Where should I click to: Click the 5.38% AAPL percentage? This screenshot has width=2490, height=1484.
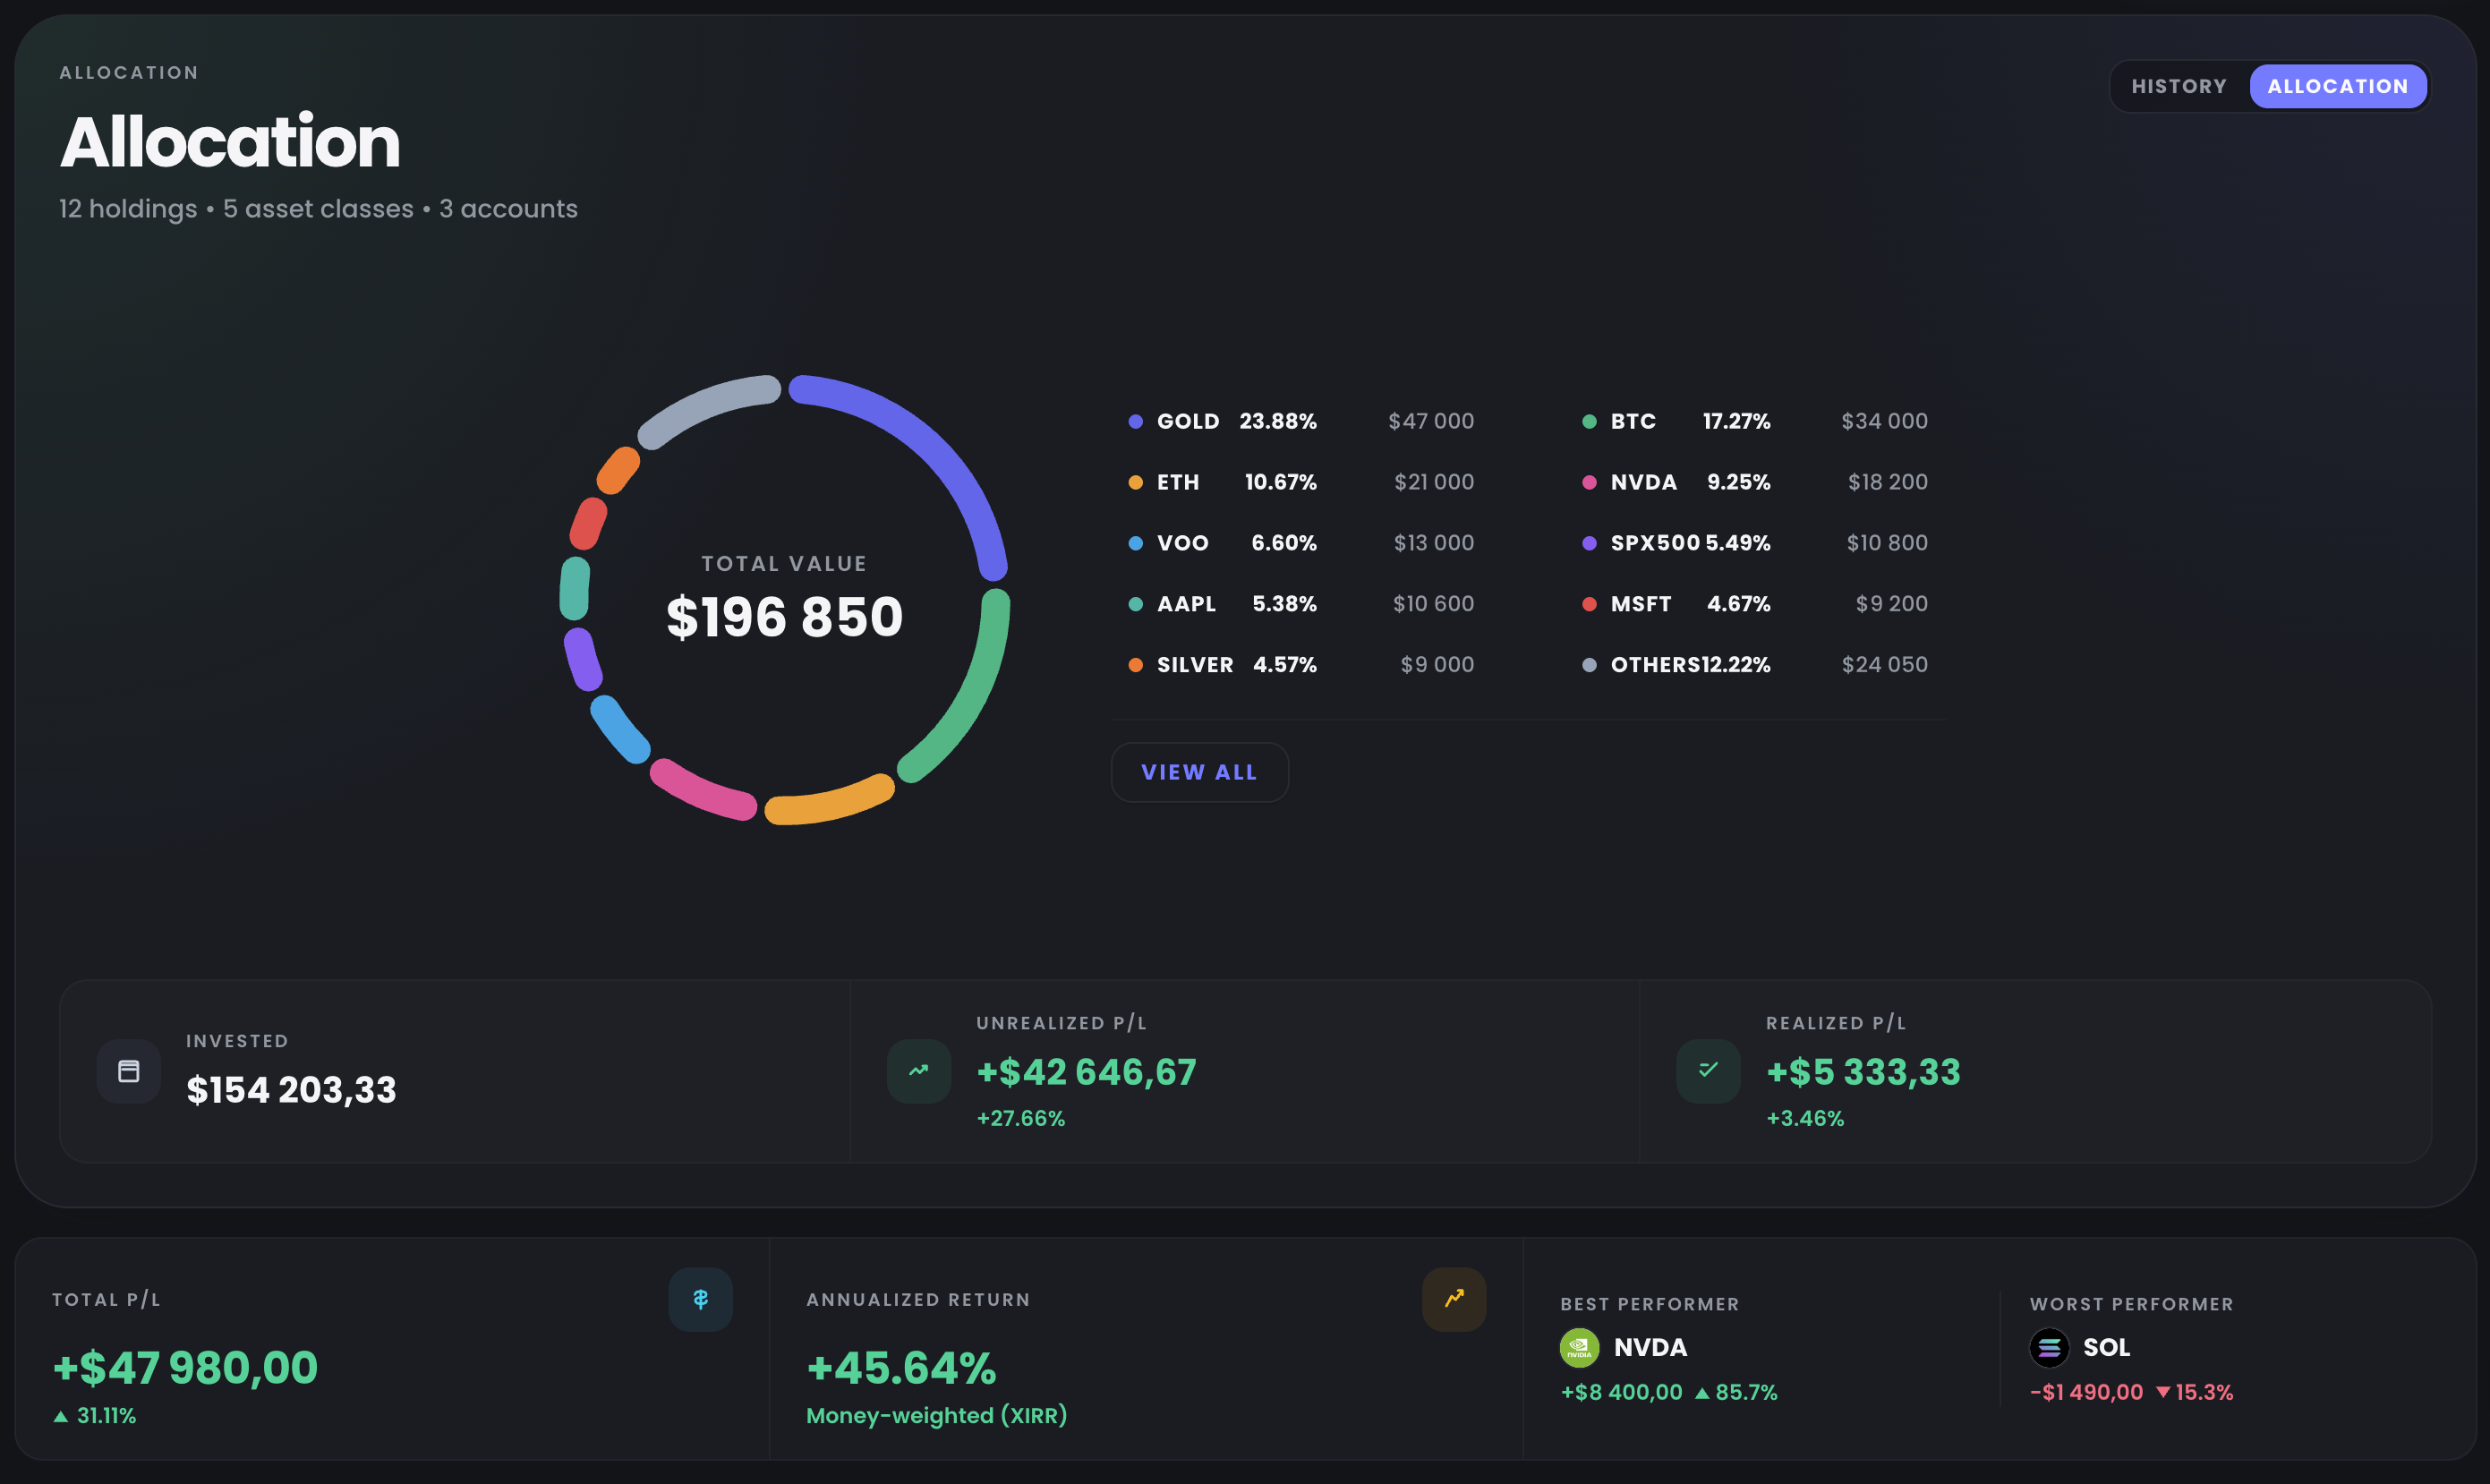(1285, 604)
